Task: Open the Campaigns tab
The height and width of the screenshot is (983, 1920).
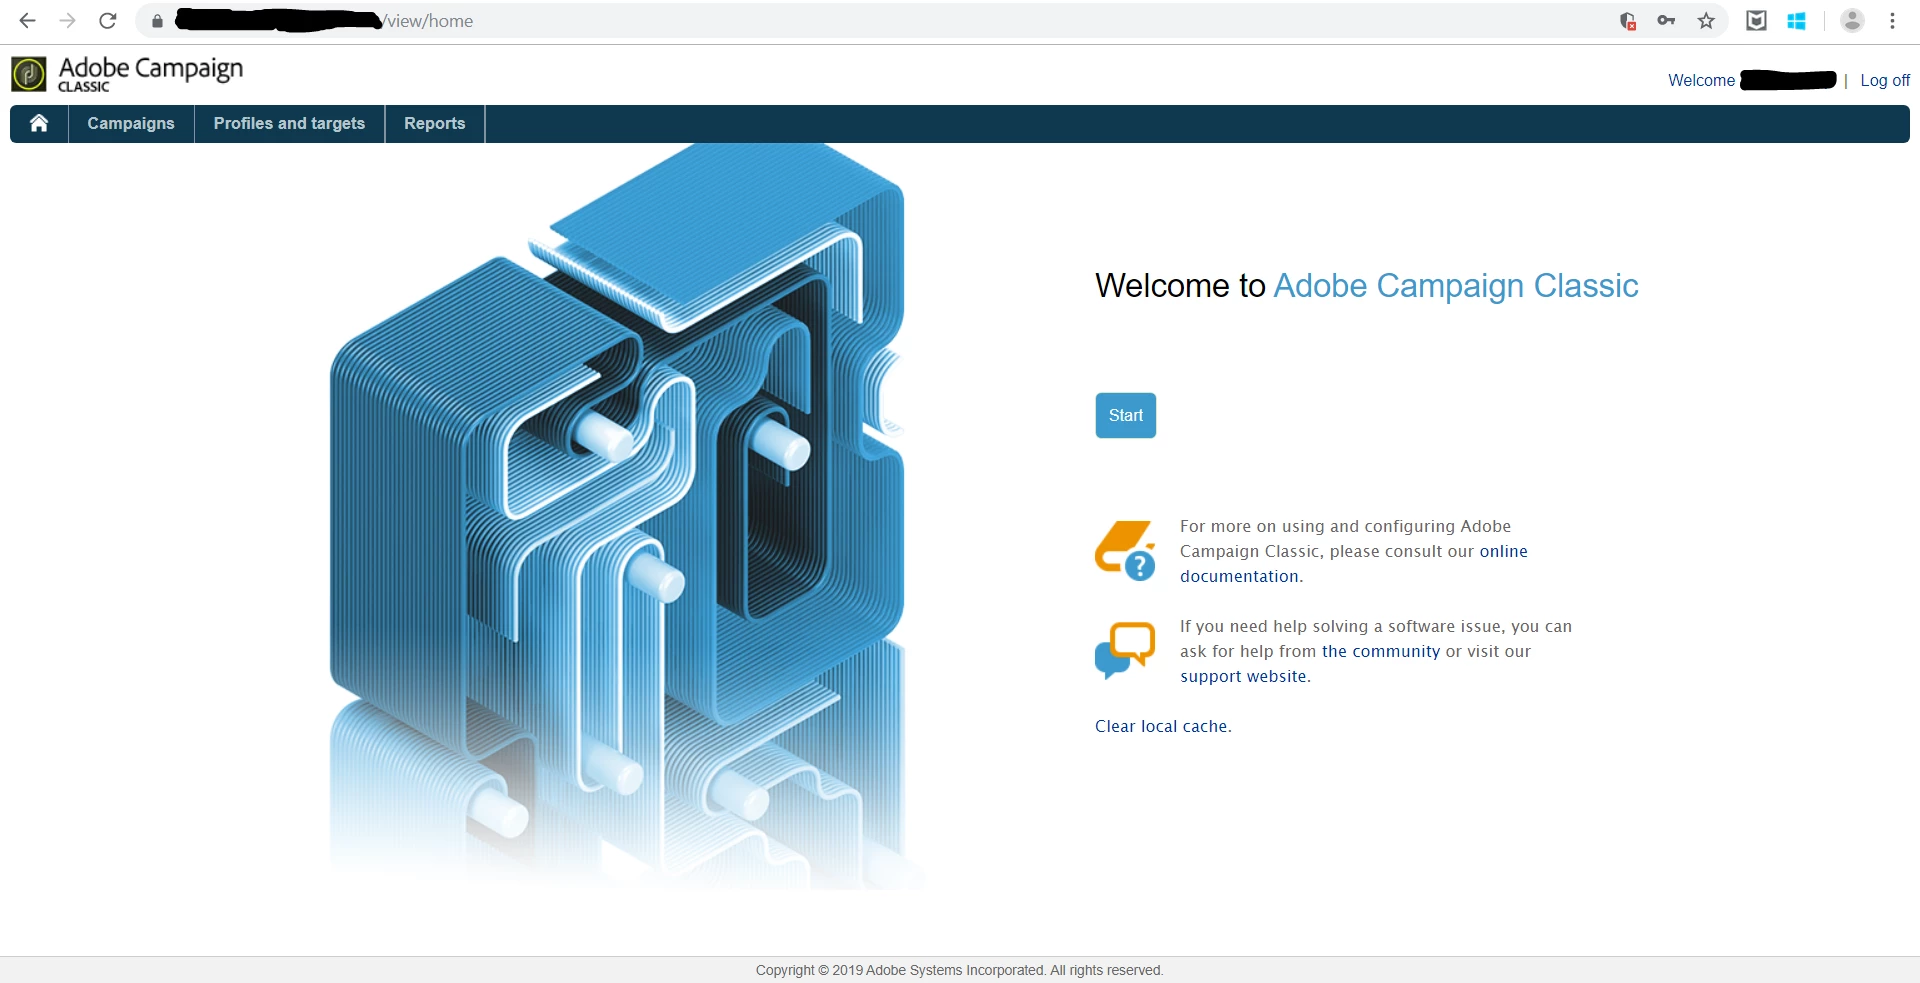Action: 131,123
